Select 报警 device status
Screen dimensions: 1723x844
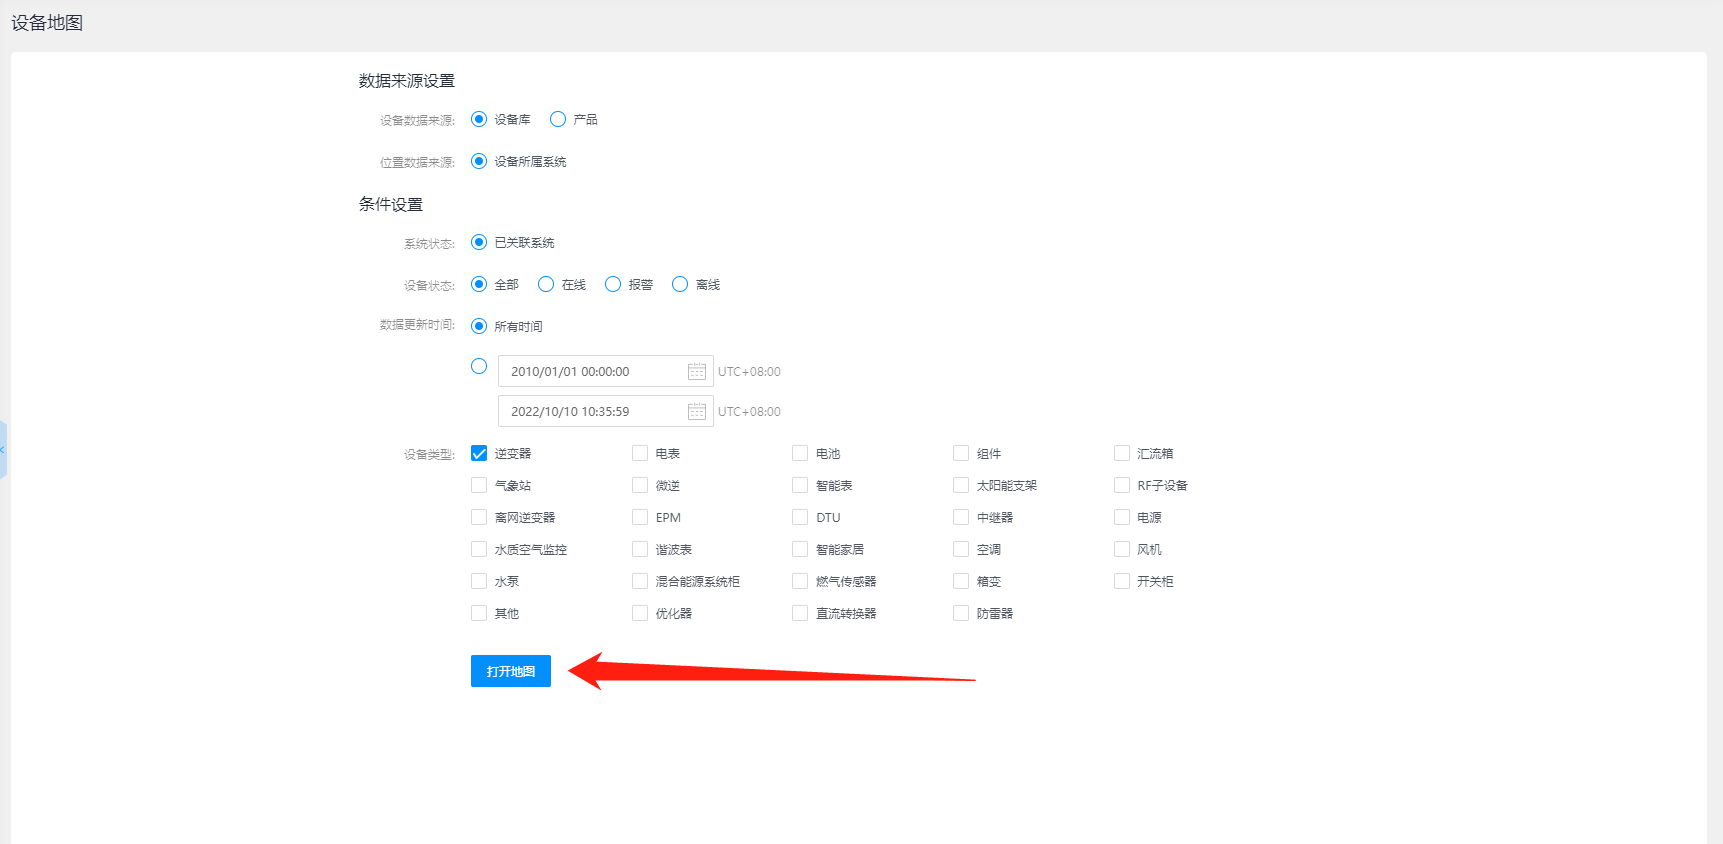pos(613,285)
